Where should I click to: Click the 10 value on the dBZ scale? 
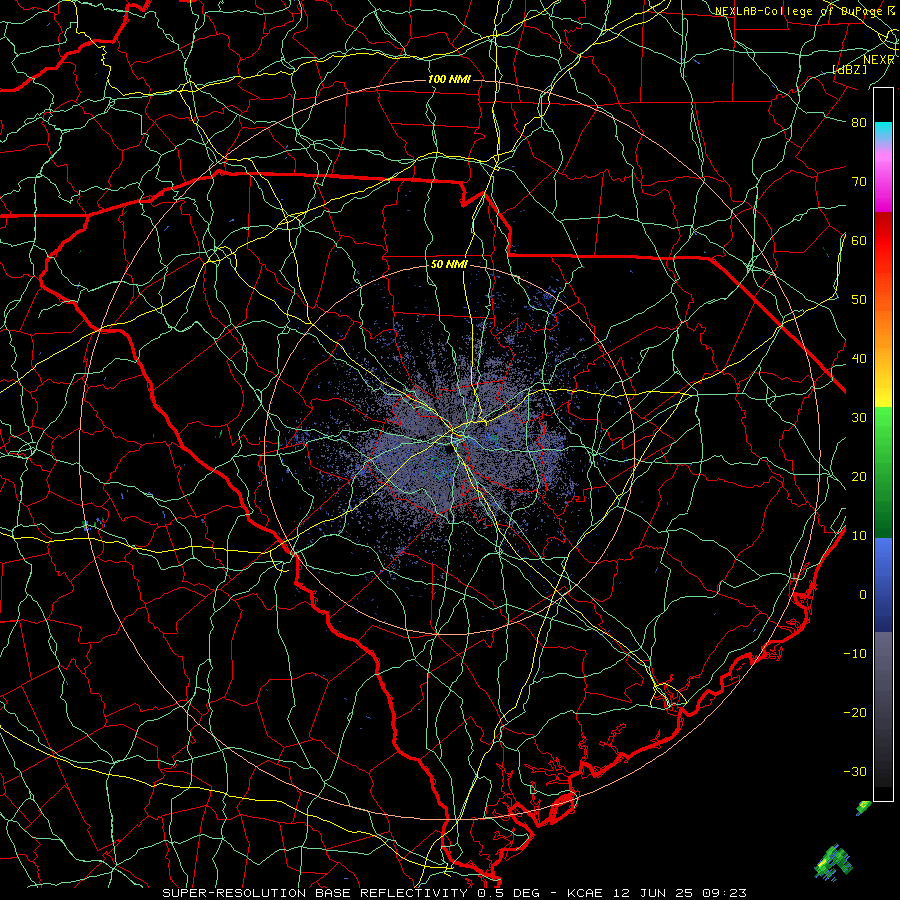(859, 536)
